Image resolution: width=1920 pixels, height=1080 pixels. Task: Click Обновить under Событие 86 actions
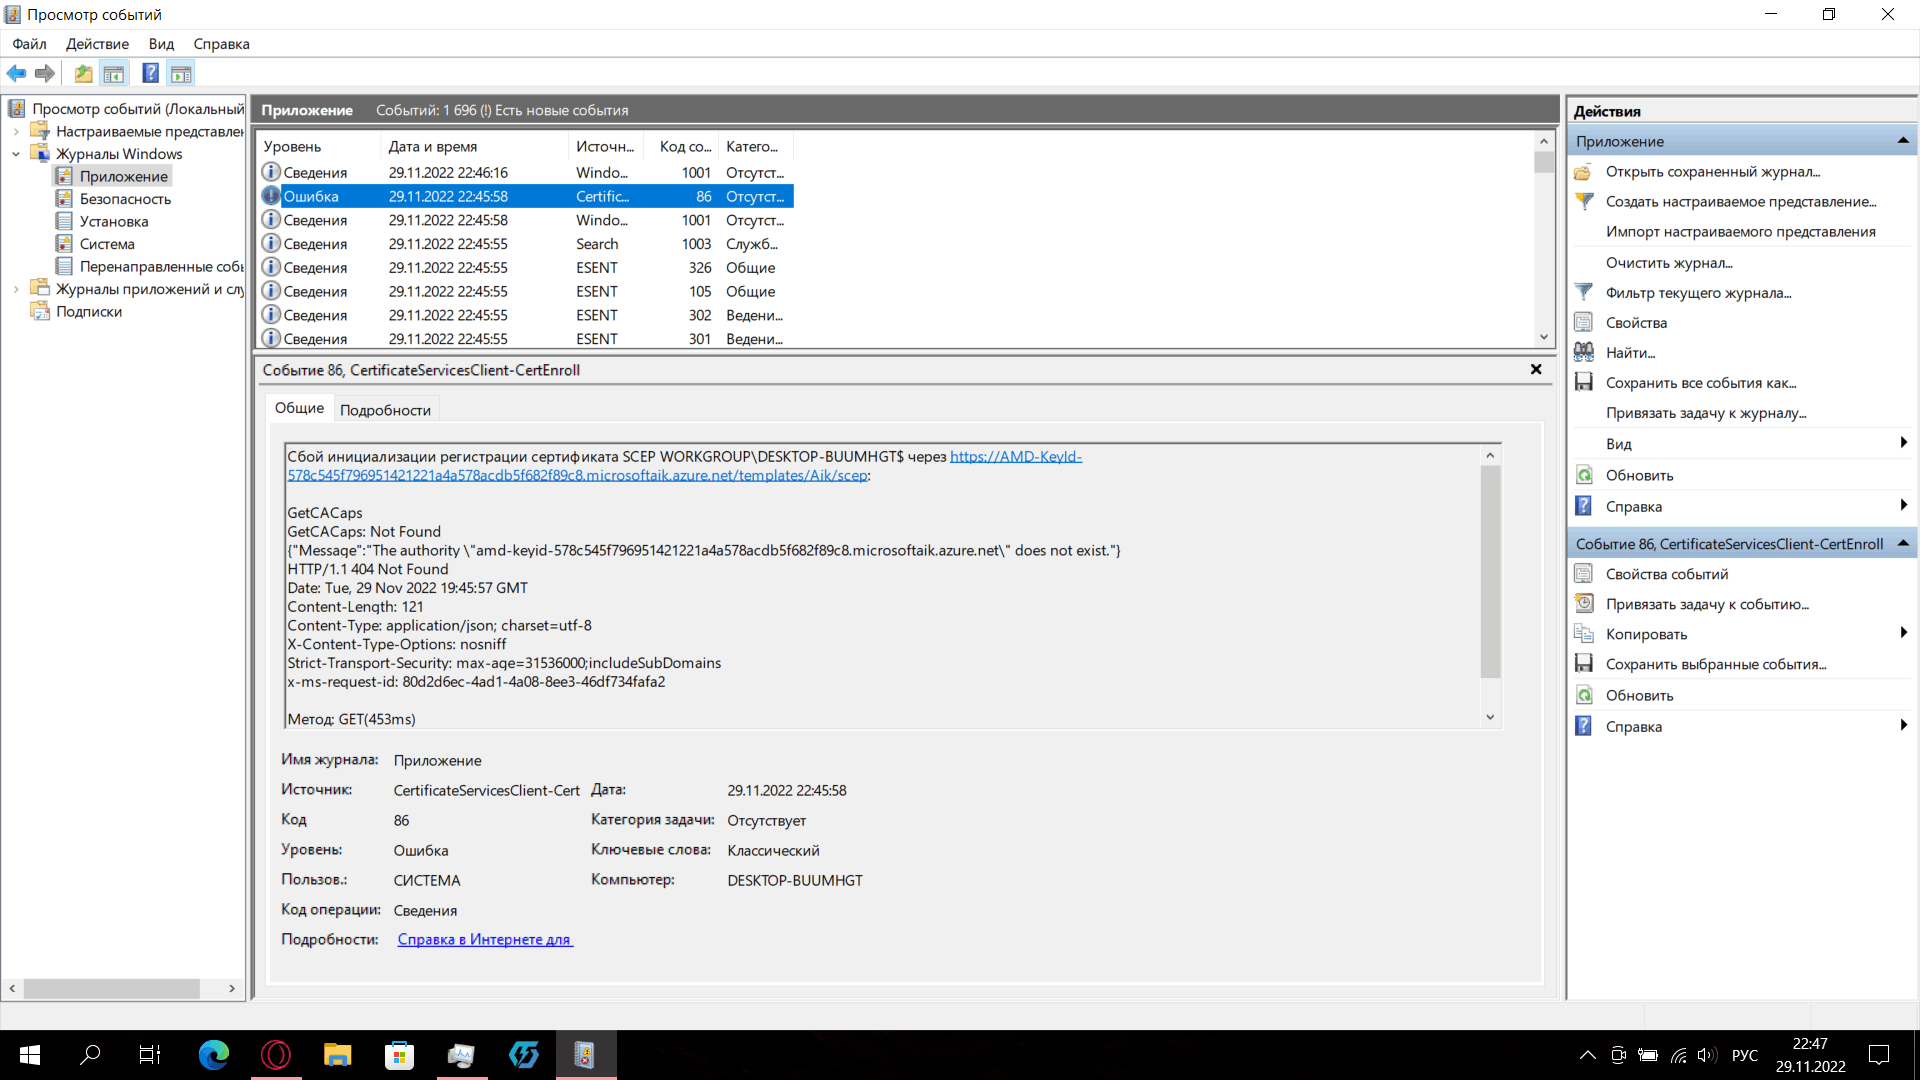point(1639,695)
